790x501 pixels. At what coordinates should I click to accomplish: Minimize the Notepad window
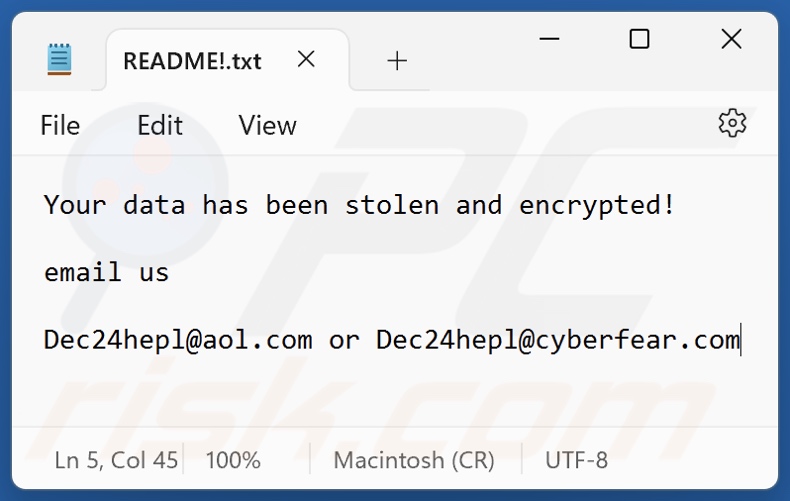tap(550, 39)
